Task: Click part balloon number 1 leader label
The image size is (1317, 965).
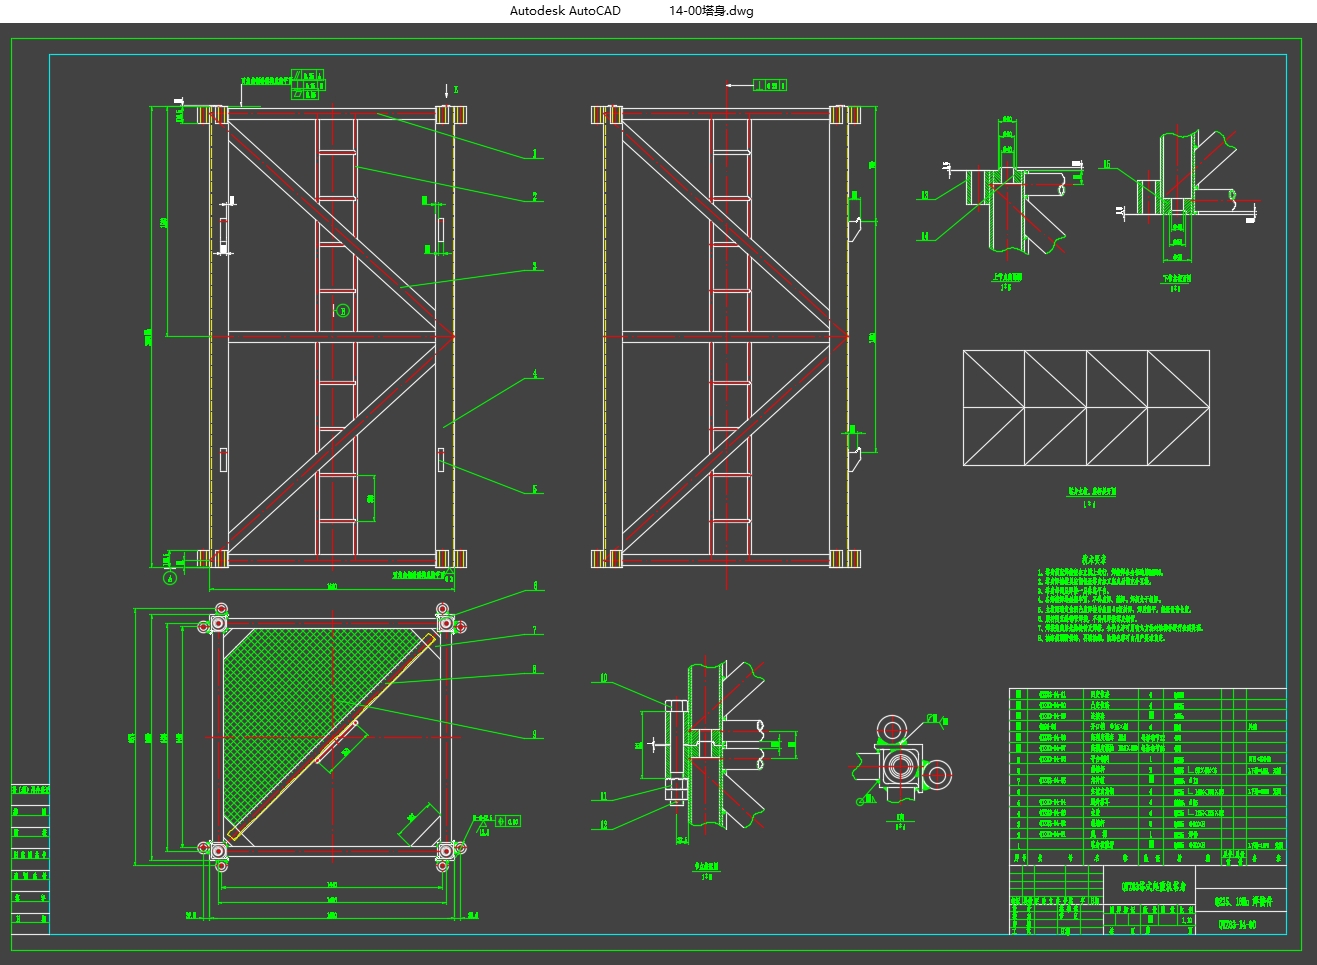Action: click(535, 154)
